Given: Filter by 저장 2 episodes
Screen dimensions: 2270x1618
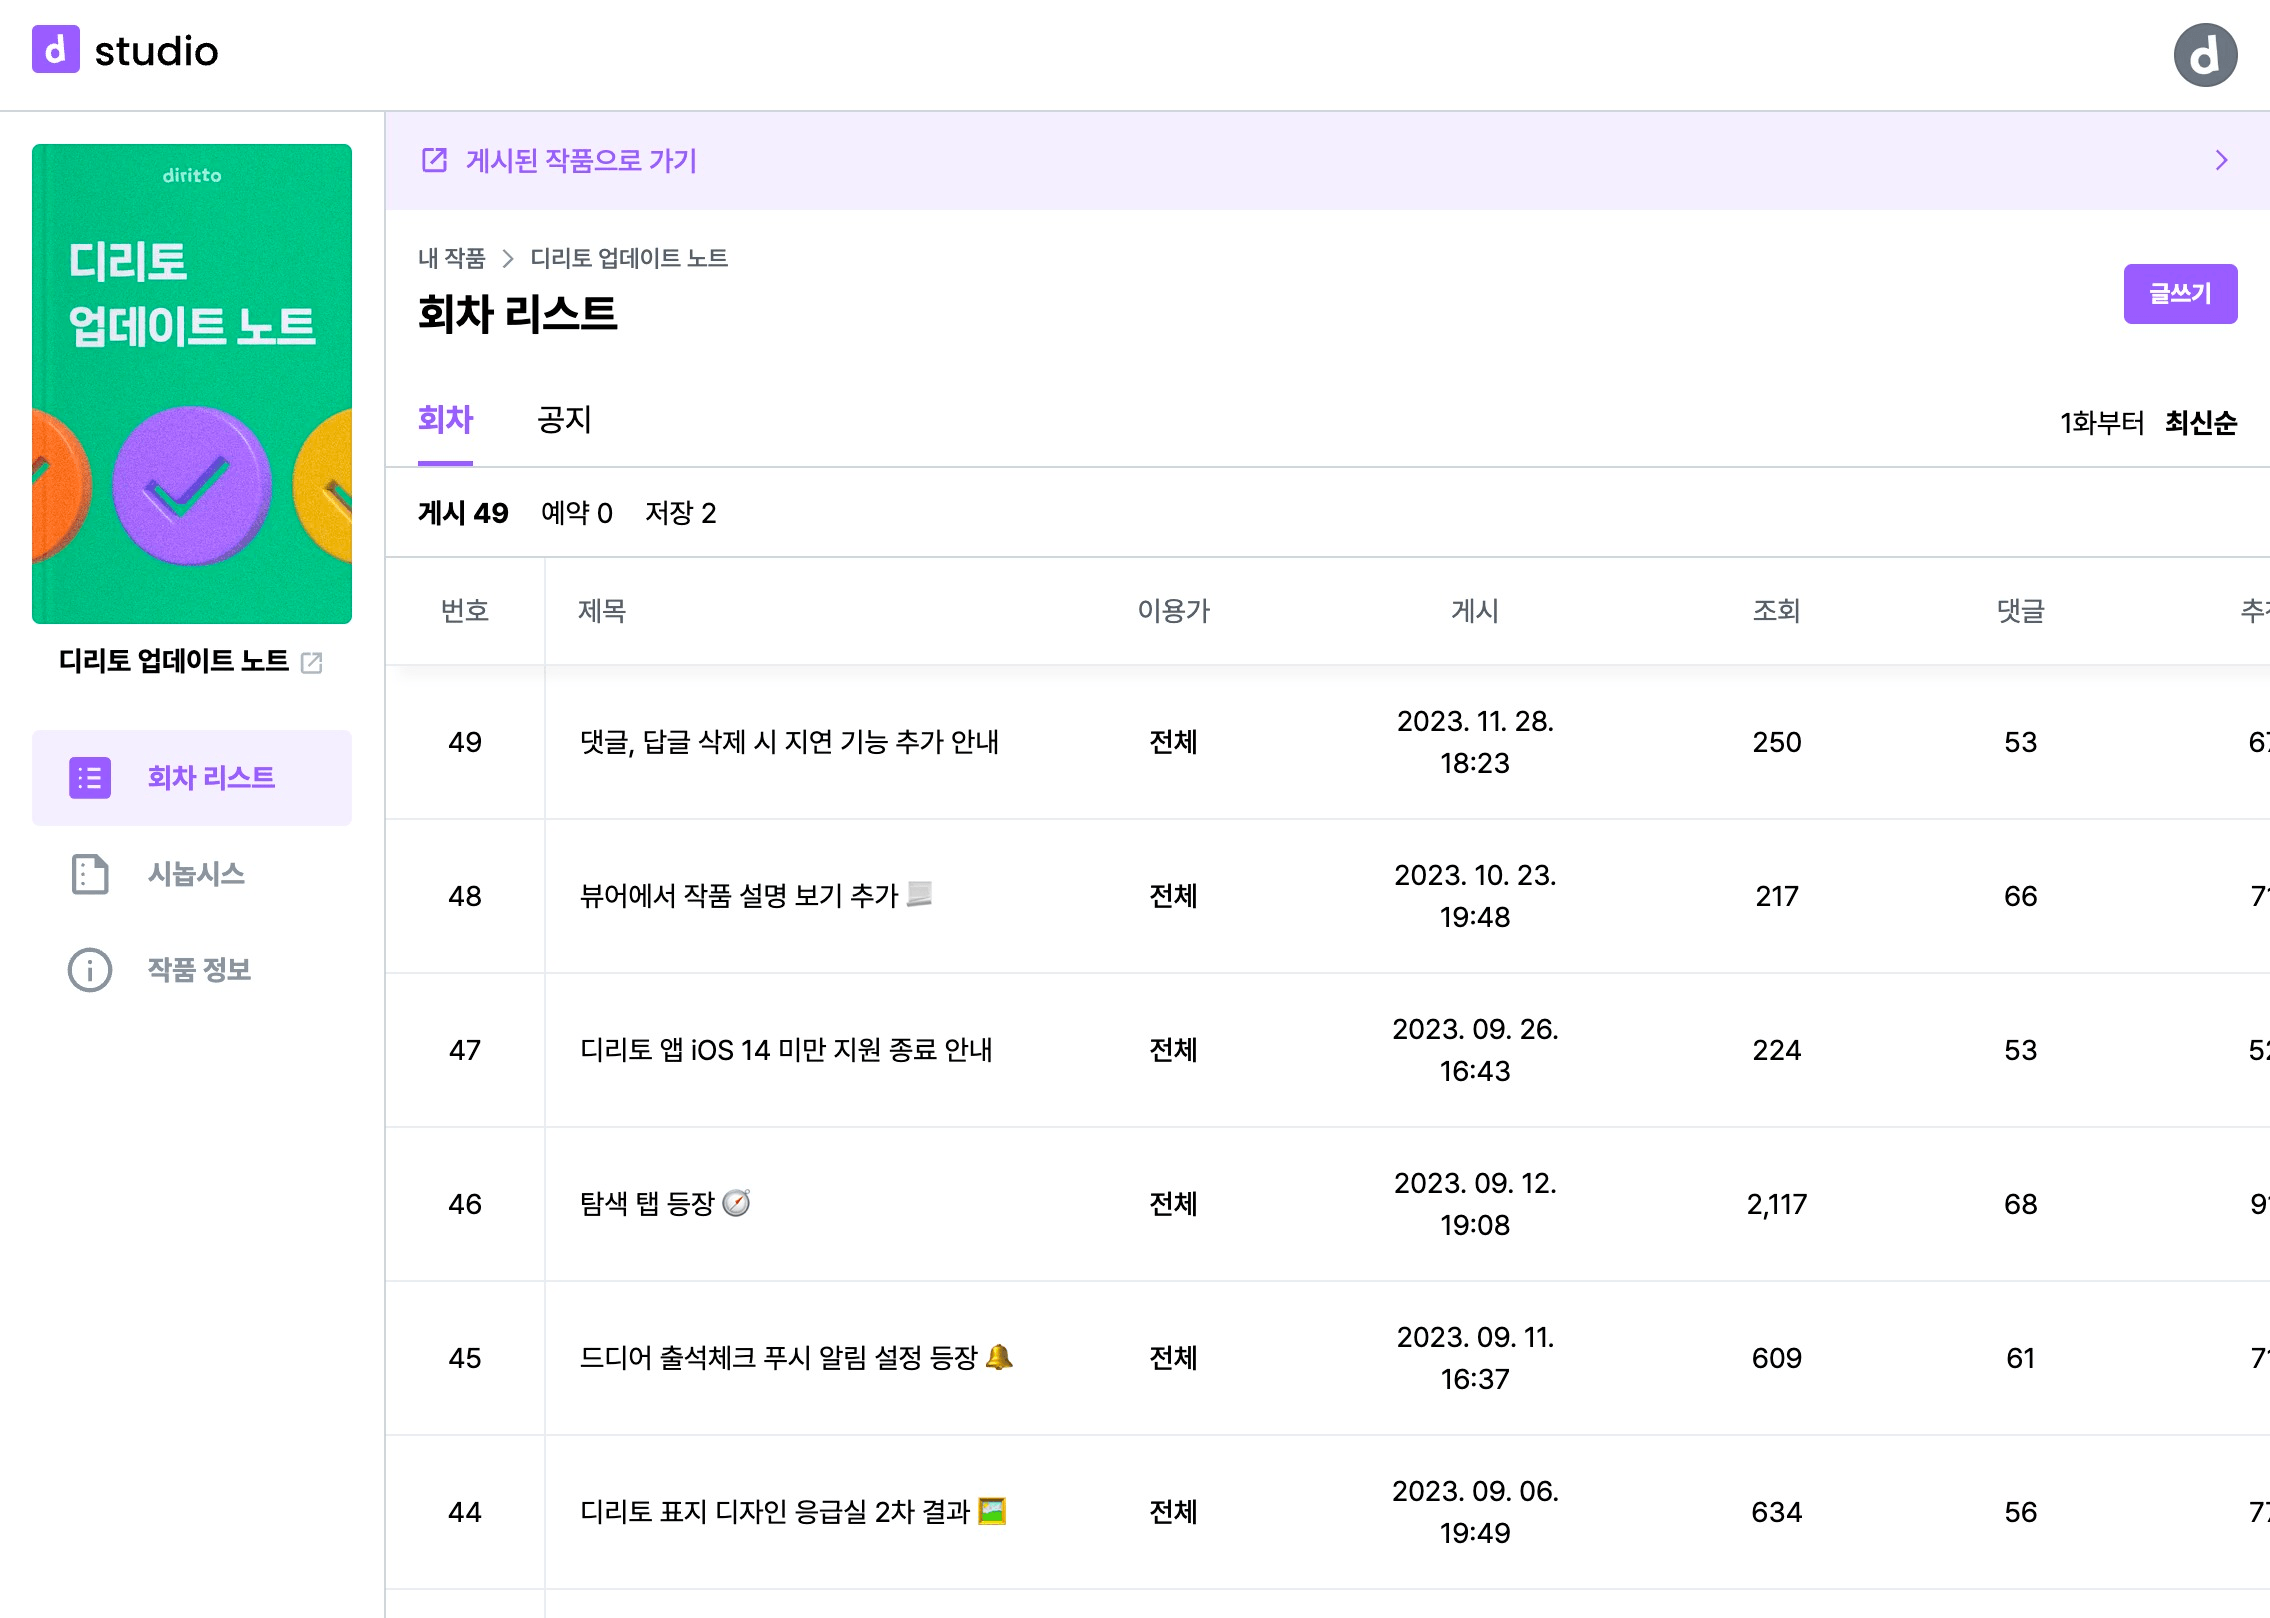Looking at the screenshot, I should [x=680, y=513].
